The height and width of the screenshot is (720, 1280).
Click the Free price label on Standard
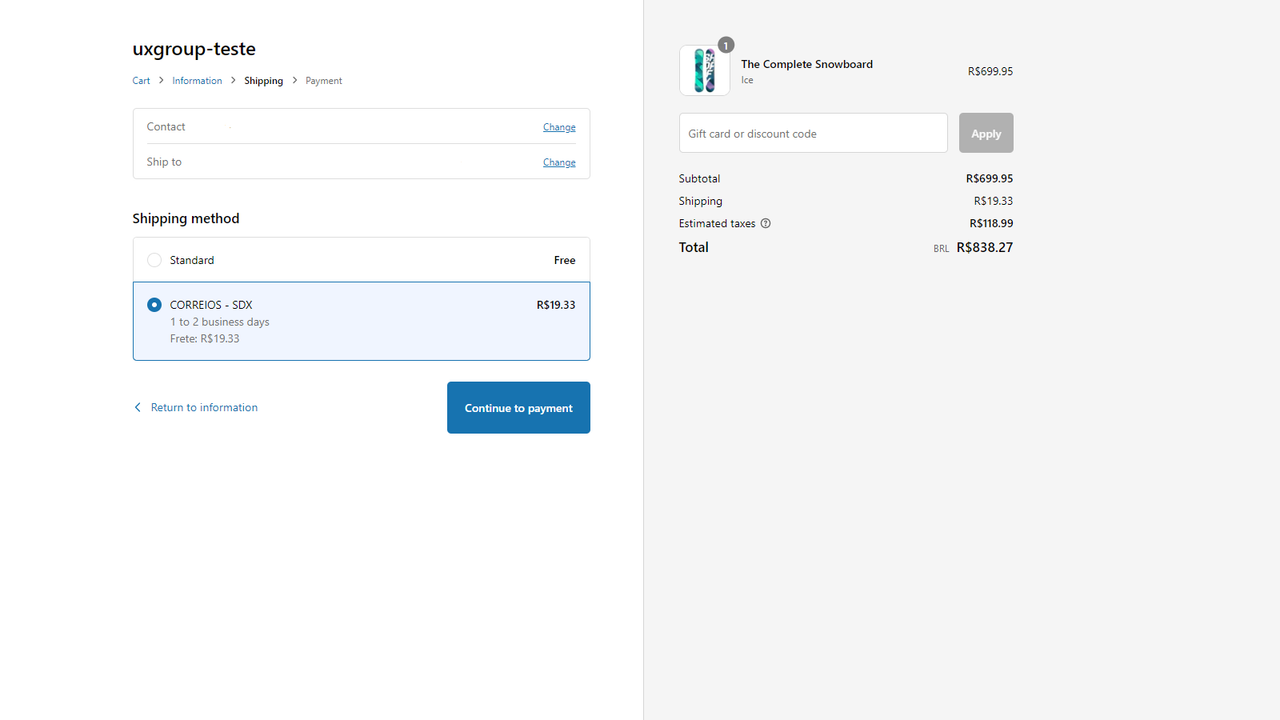click(565, 260)
